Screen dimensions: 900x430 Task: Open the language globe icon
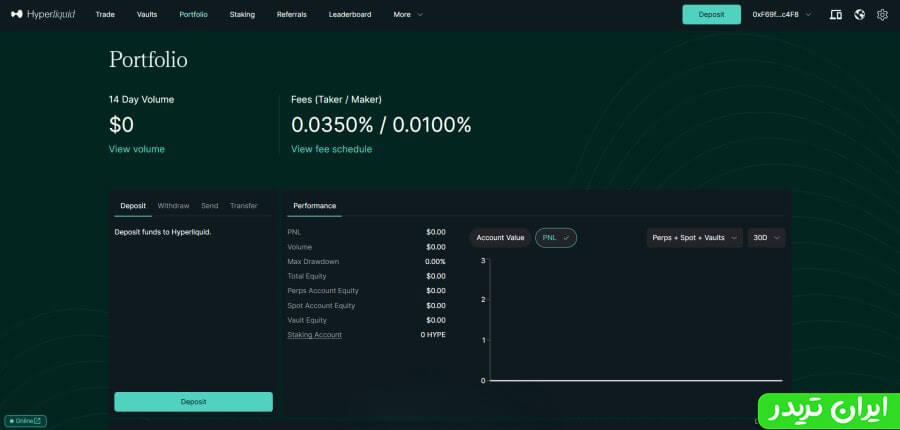pos(859,15)
